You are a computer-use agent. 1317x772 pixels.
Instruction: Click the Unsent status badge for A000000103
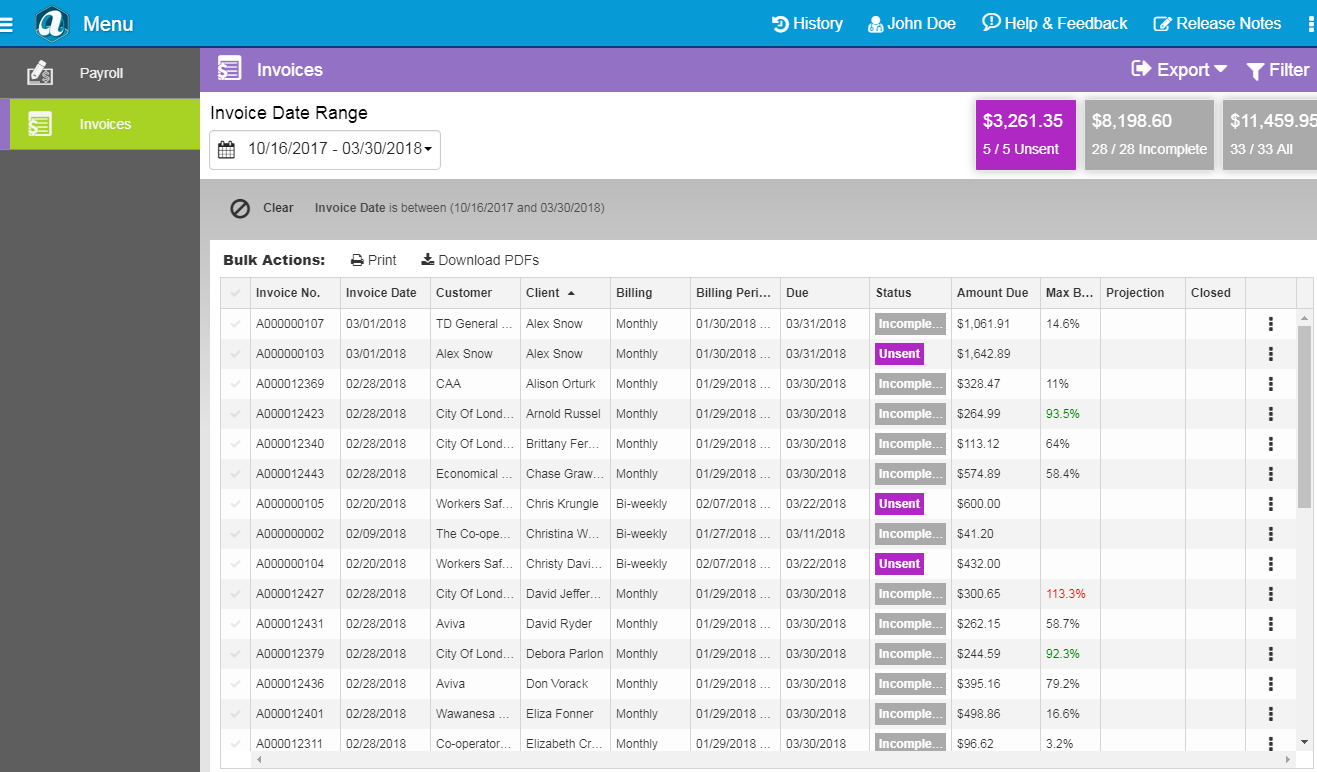[899, 354]
